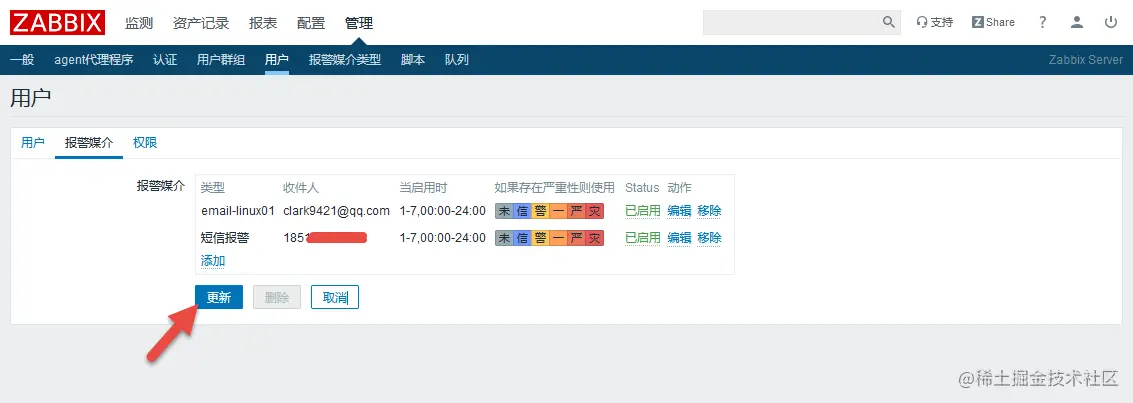Click the 更新 button
The width and height of the screenshot is (1133, 403).
click(219, 298)
